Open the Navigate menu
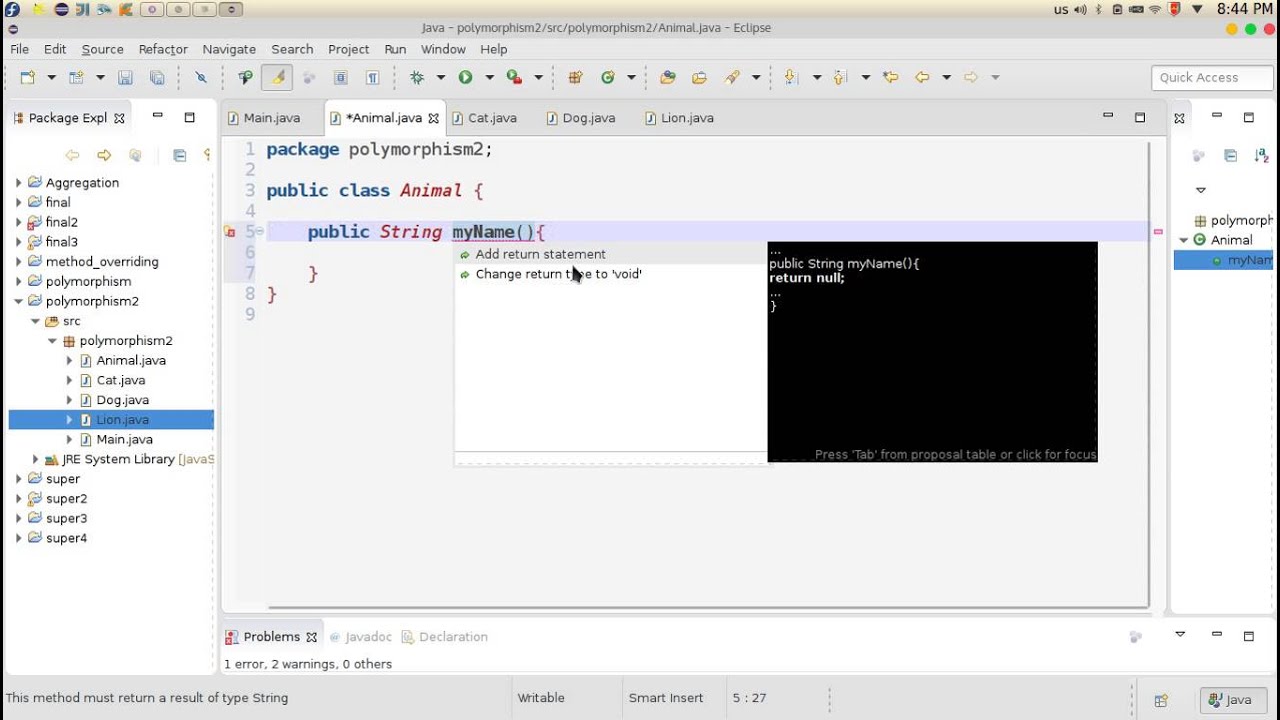The image size is (1280, 720). pyautogui.click(x=229, y=49)
